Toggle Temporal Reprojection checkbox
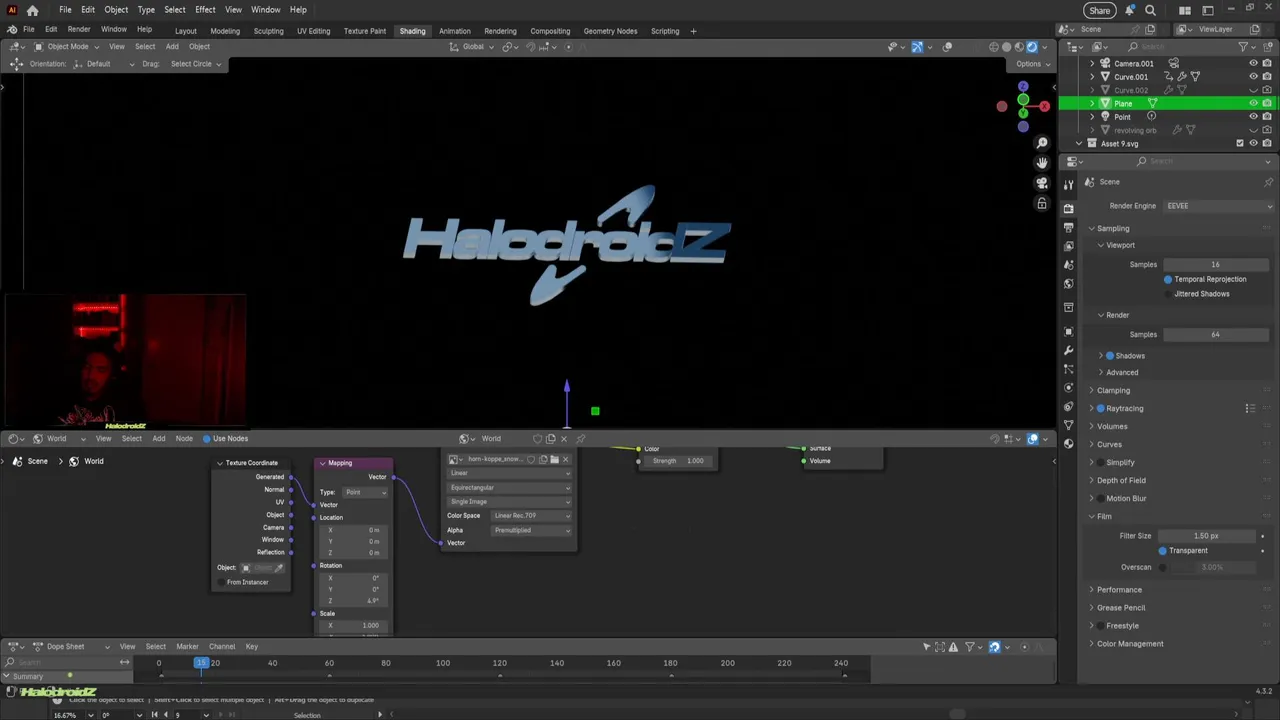This screenshot has width=1280, height=720. point(1168,279)
